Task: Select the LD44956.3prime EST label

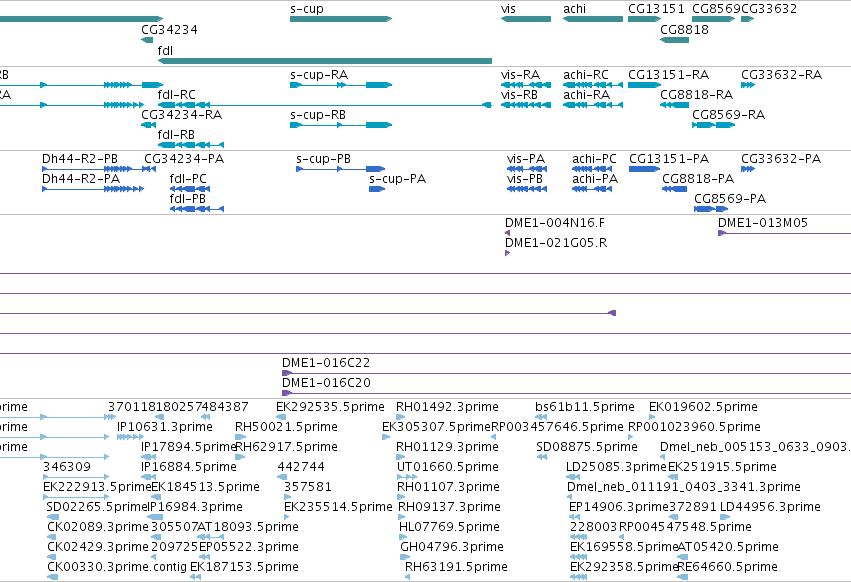Action: [x=770, y=507]
